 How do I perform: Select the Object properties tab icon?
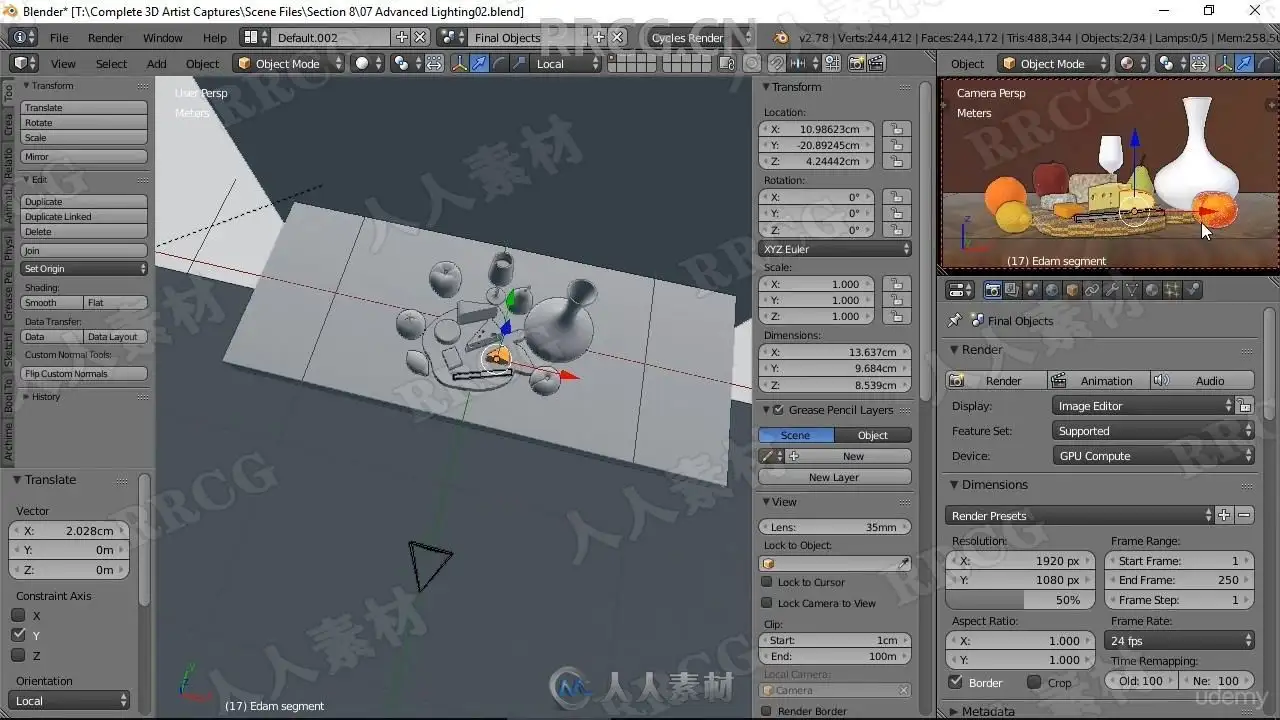[1072, 290]
